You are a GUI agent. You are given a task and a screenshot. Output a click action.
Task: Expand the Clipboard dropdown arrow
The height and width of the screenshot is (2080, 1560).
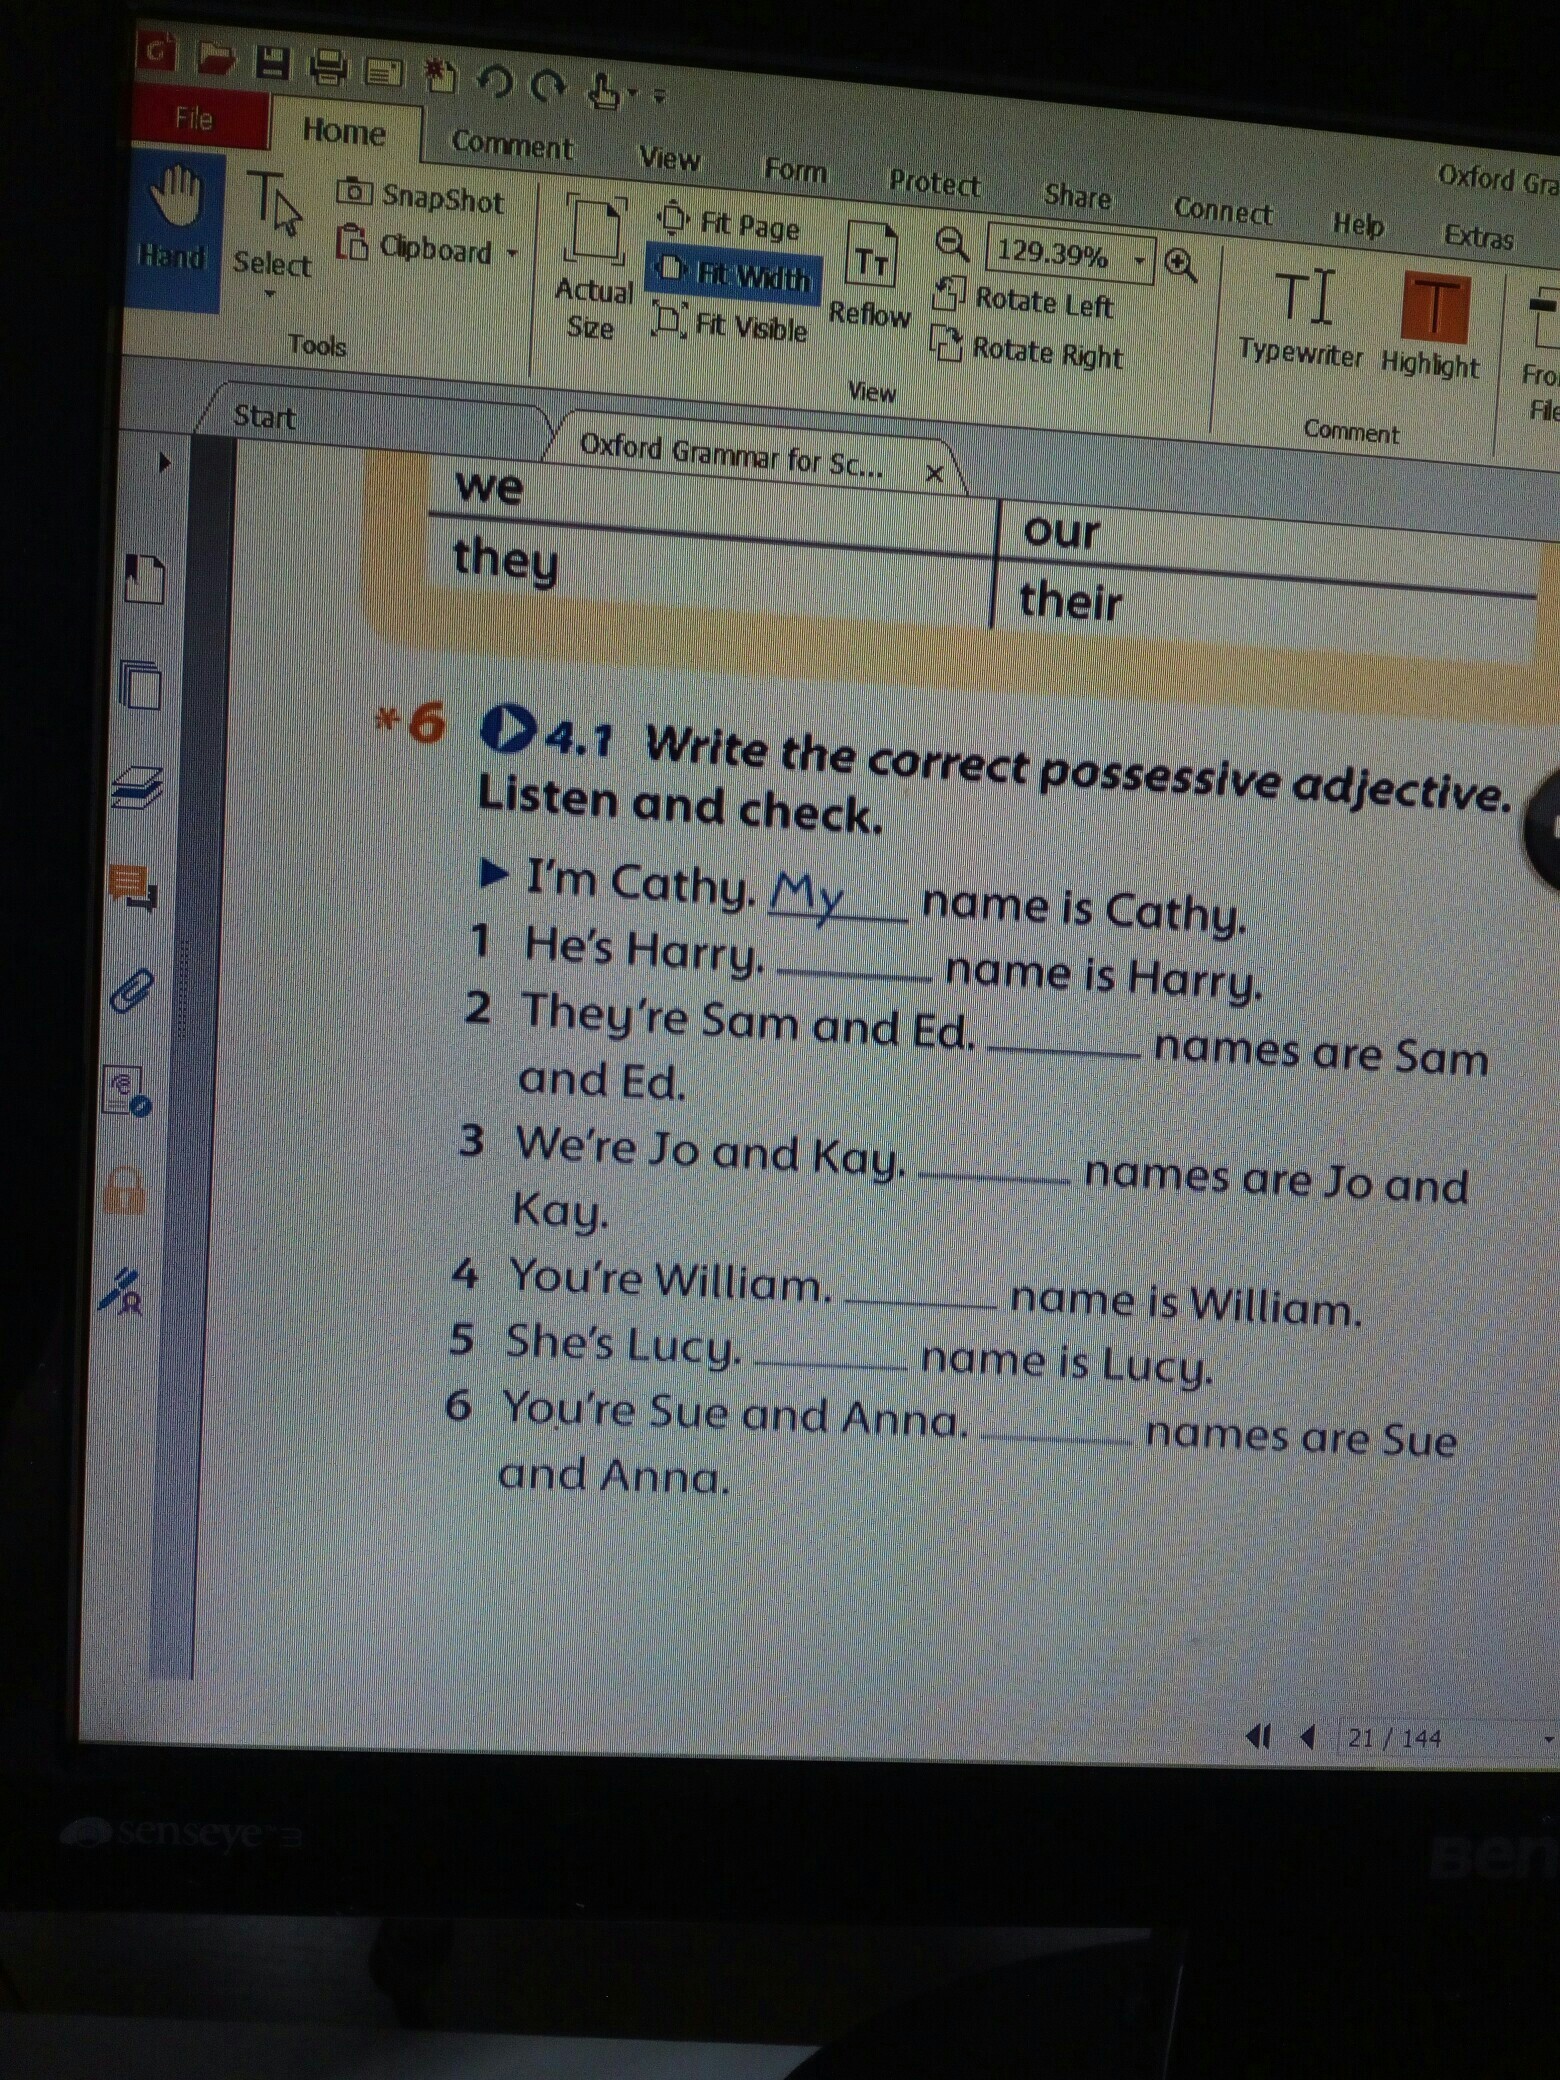click(x=512, y=253)
